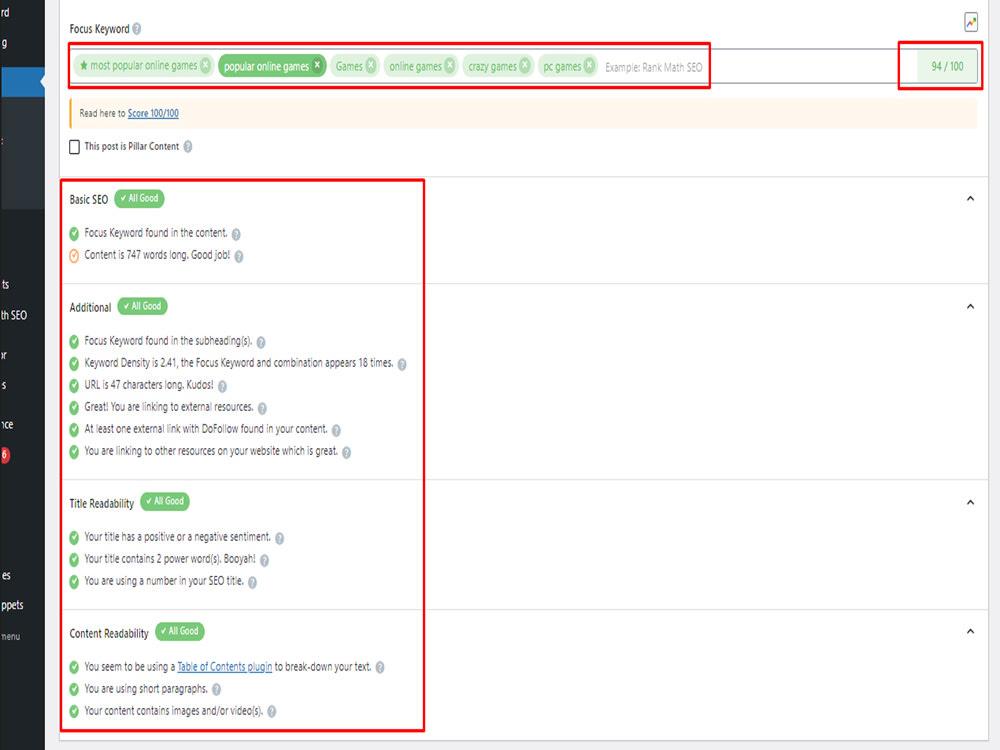Remove the 'popular online games' keyword tag

(317, 65)
